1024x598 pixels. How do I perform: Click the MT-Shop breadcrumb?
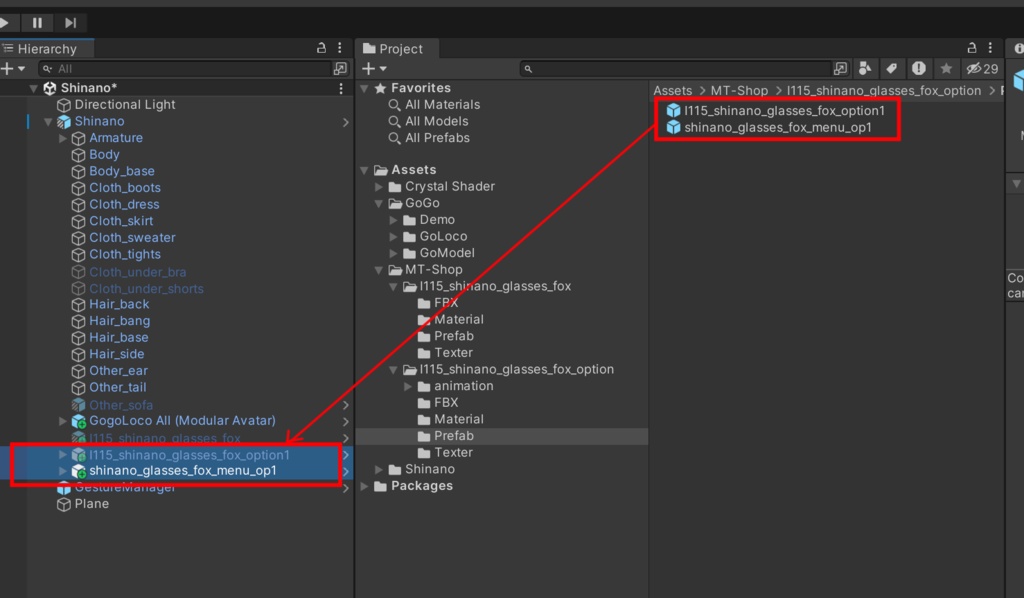(x=739, y=91)
